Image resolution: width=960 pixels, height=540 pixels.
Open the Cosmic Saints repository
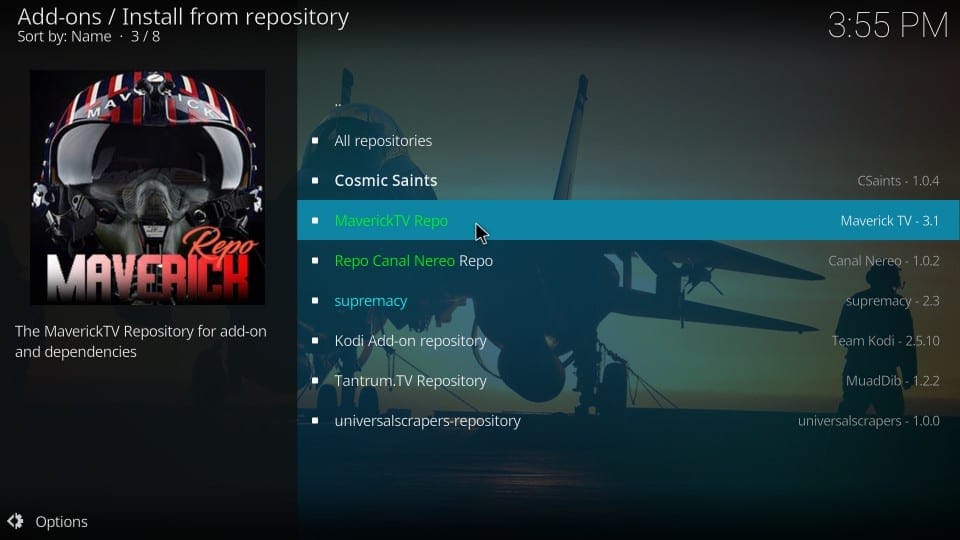tap(628, 180)
